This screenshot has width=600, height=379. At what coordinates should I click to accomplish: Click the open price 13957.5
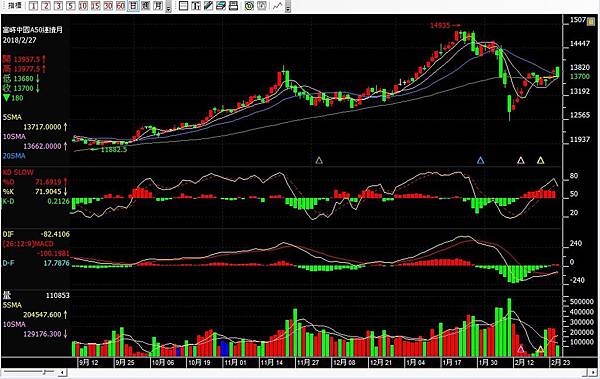[27, 59]
